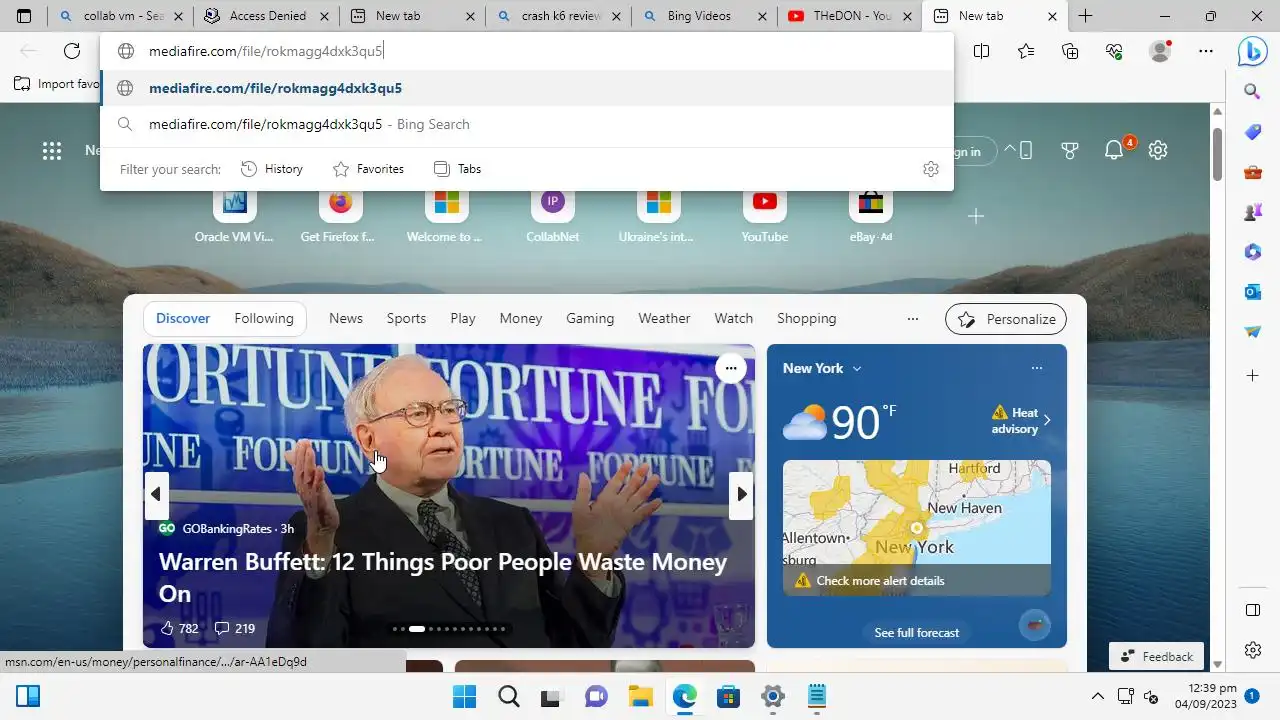Open the notifications bell with badge
The image size is (1280, 720).
(1114, 150)
